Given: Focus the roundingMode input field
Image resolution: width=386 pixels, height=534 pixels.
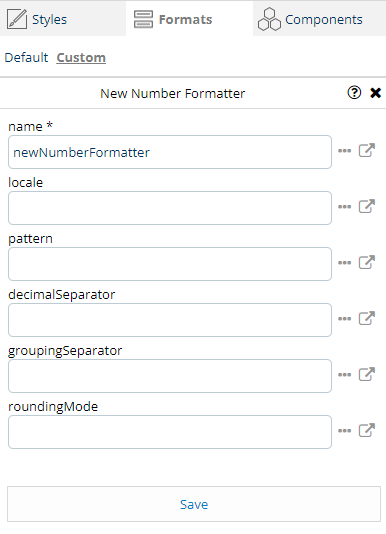Looking at the screenshot, I should [x=170, y=432].
